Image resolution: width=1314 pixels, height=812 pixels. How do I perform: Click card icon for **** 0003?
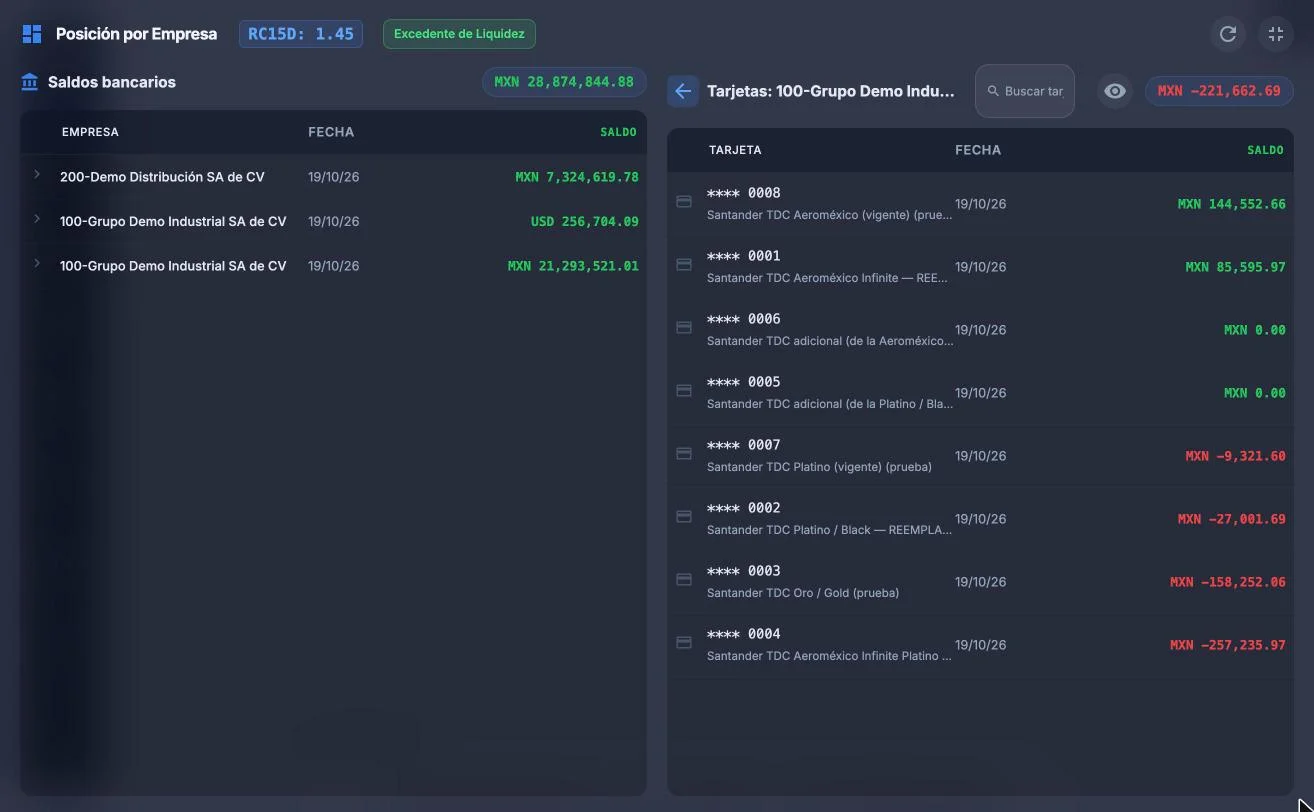(x=684, y=579)
